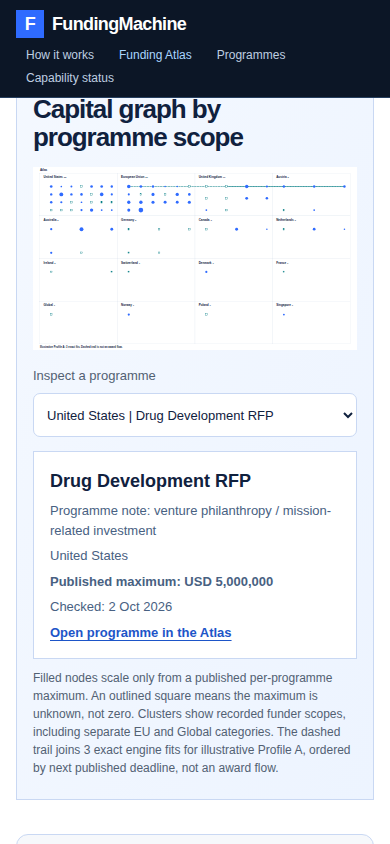The height and width of the screenshot is (844, 390).
Task: Select the node in France cluster
Action: [x=283, y=272]
